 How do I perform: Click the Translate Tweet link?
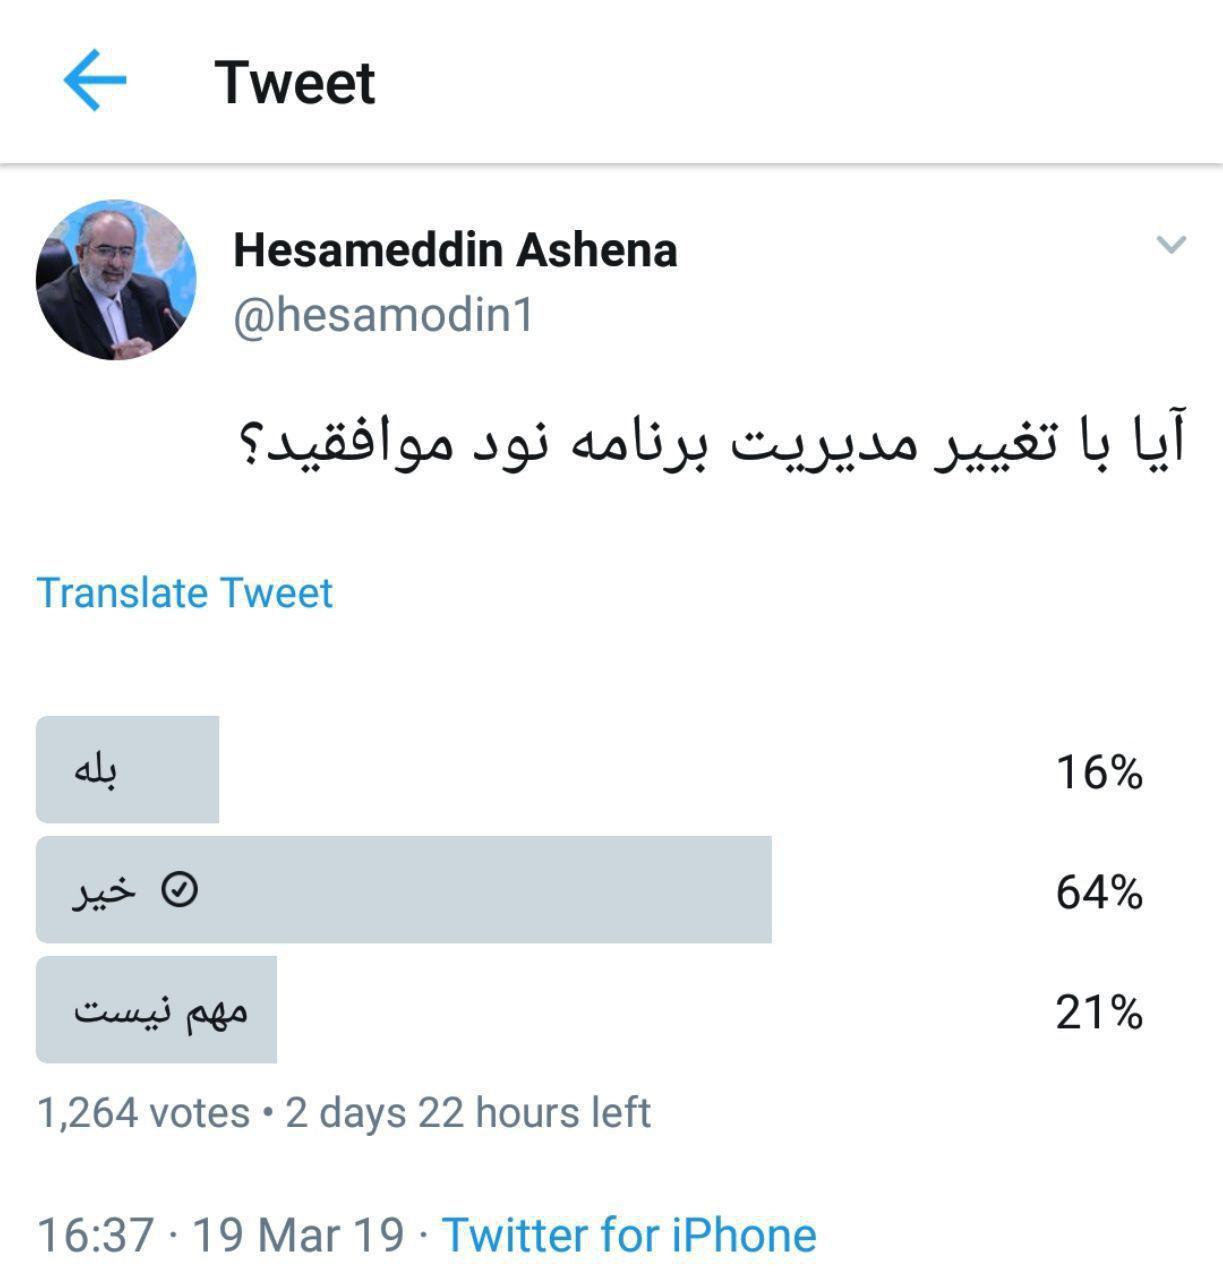coord(184,593)
